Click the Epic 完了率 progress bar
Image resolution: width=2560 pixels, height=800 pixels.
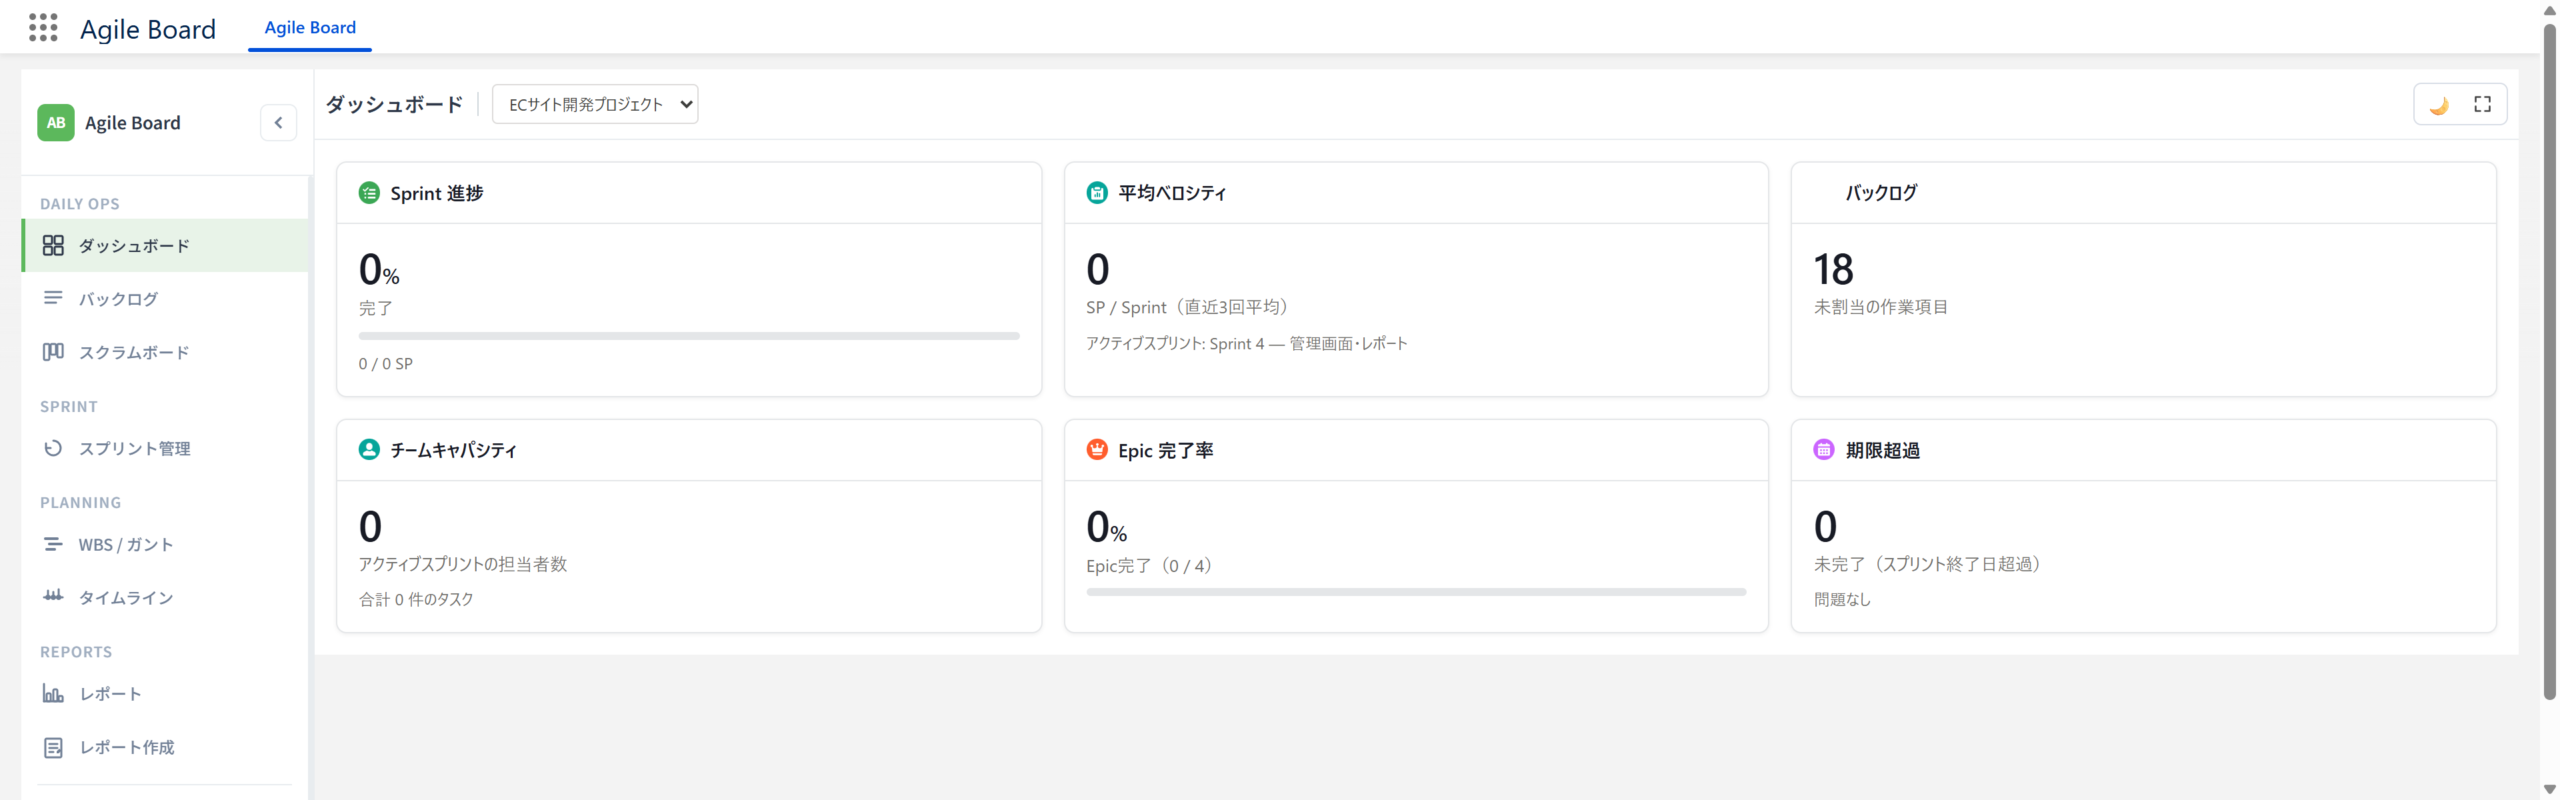click(x=1416, y=592)
